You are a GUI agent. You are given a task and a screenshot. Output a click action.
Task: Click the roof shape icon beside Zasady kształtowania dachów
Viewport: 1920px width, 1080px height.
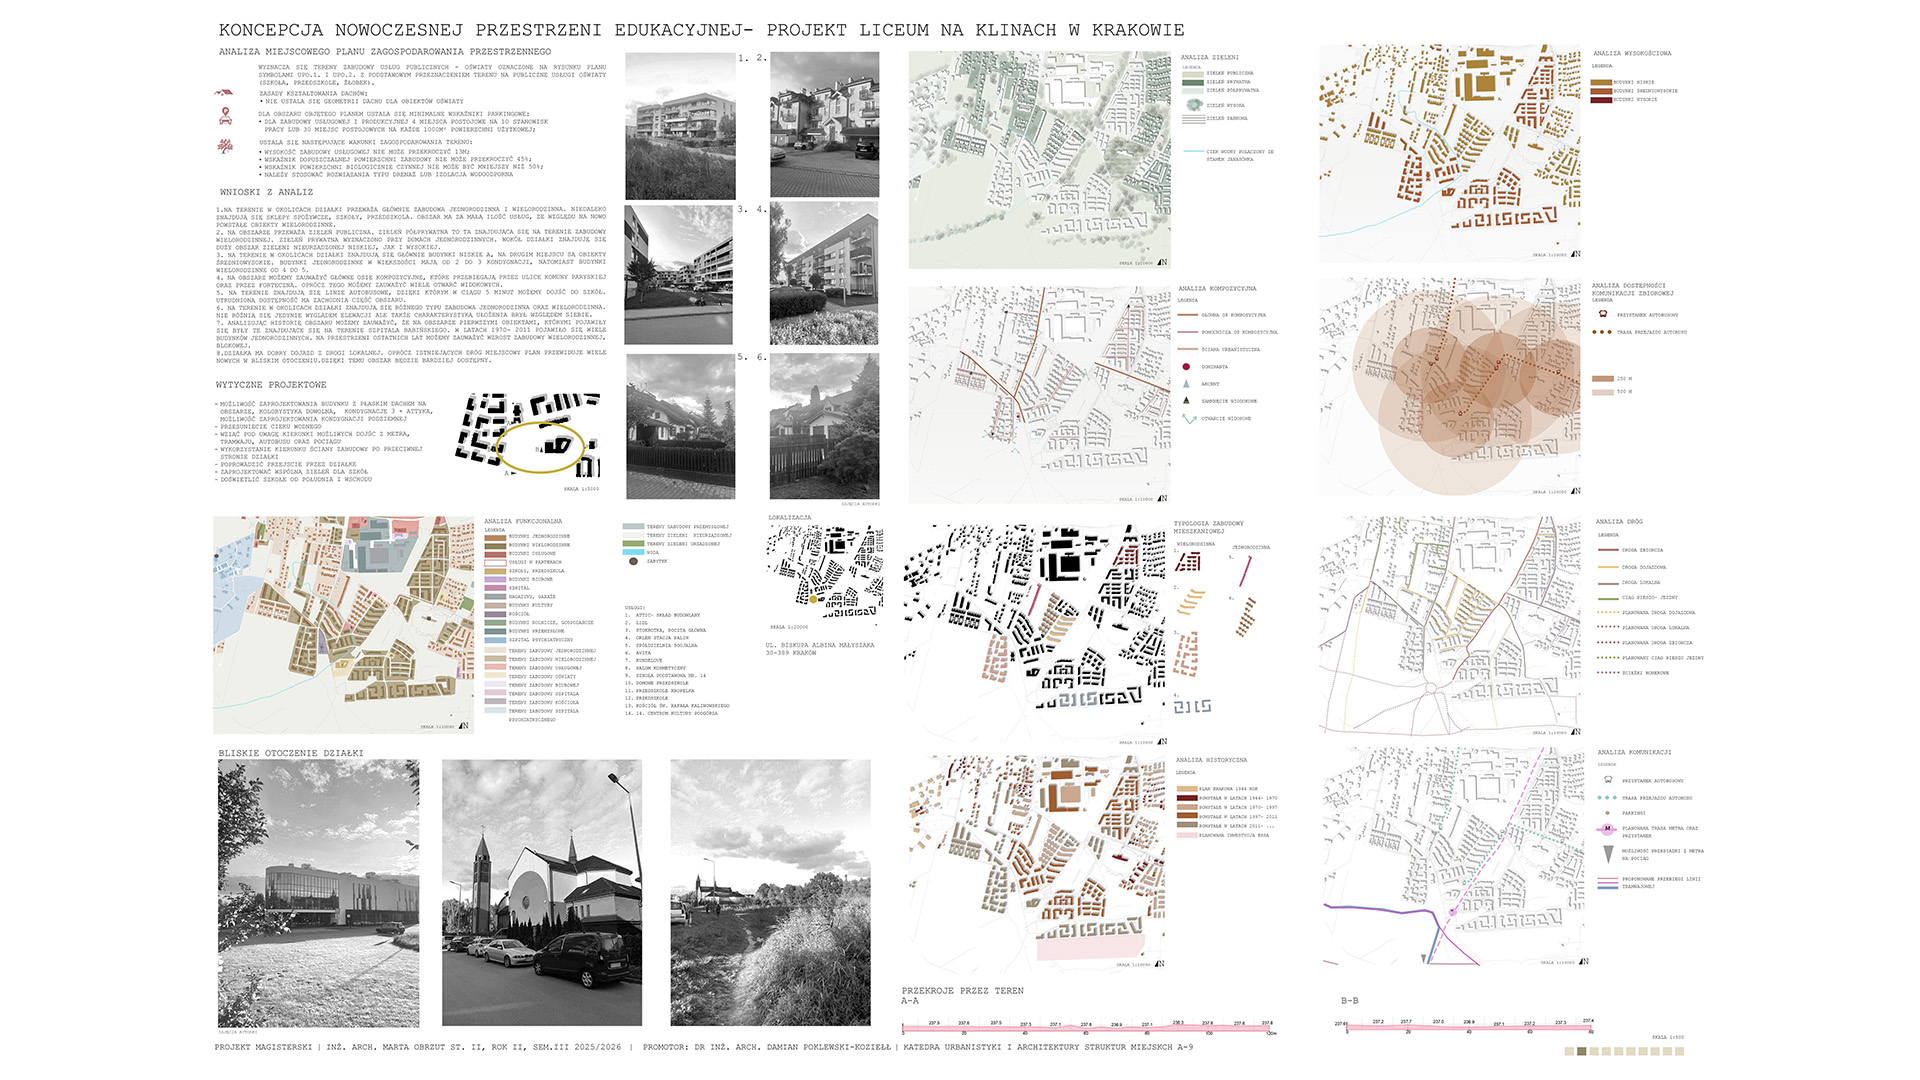(x=224, y=92)
